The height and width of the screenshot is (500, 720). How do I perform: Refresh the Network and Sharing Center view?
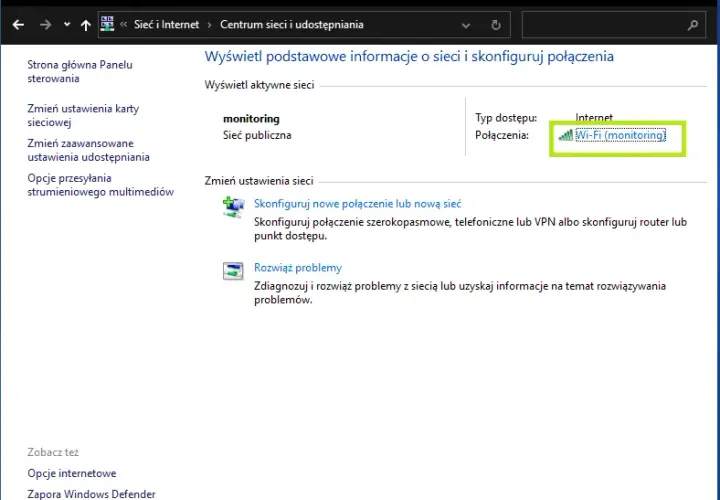coord(496,25)
